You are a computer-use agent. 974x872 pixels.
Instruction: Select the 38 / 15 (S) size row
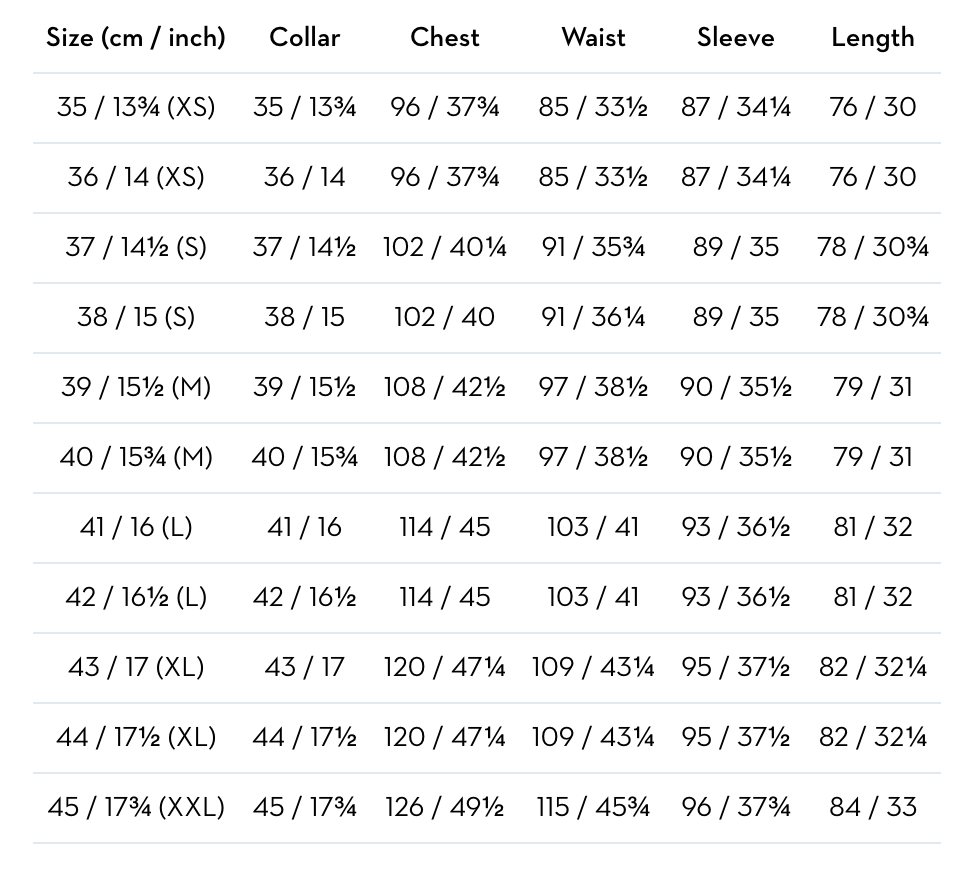487,318
